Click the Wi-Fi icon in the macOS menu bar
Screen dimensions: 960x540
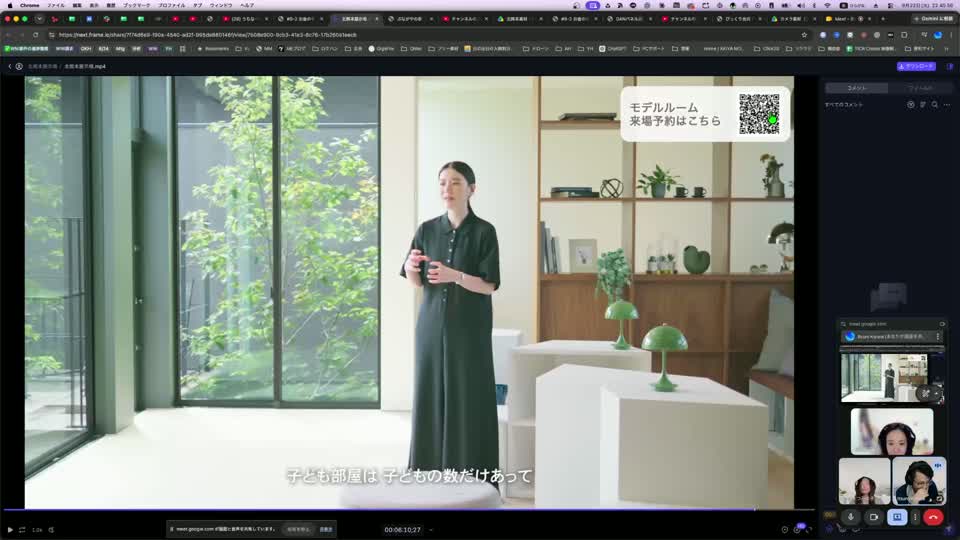pos(828,5)
